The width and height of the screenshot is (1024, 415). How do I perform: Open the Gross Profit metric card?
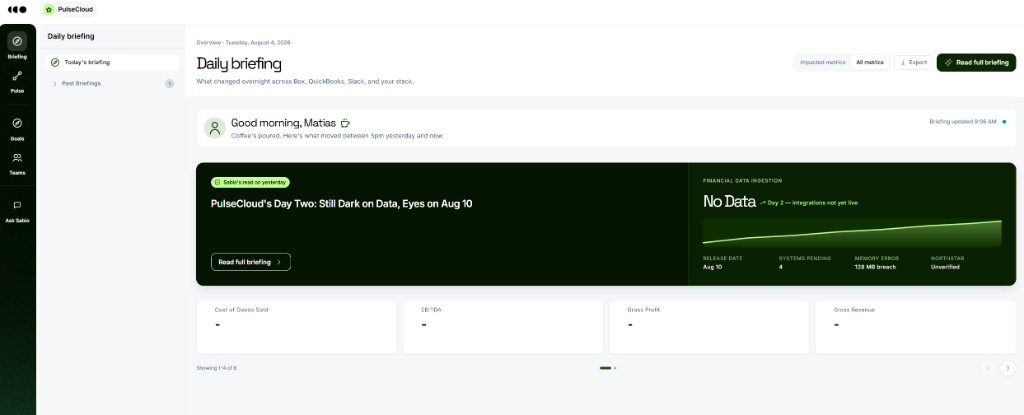click(x=709, y=327)
